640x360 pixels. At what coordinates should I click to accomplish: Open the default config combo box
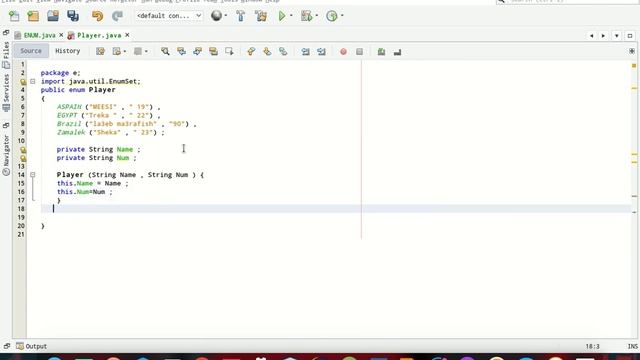169,16
